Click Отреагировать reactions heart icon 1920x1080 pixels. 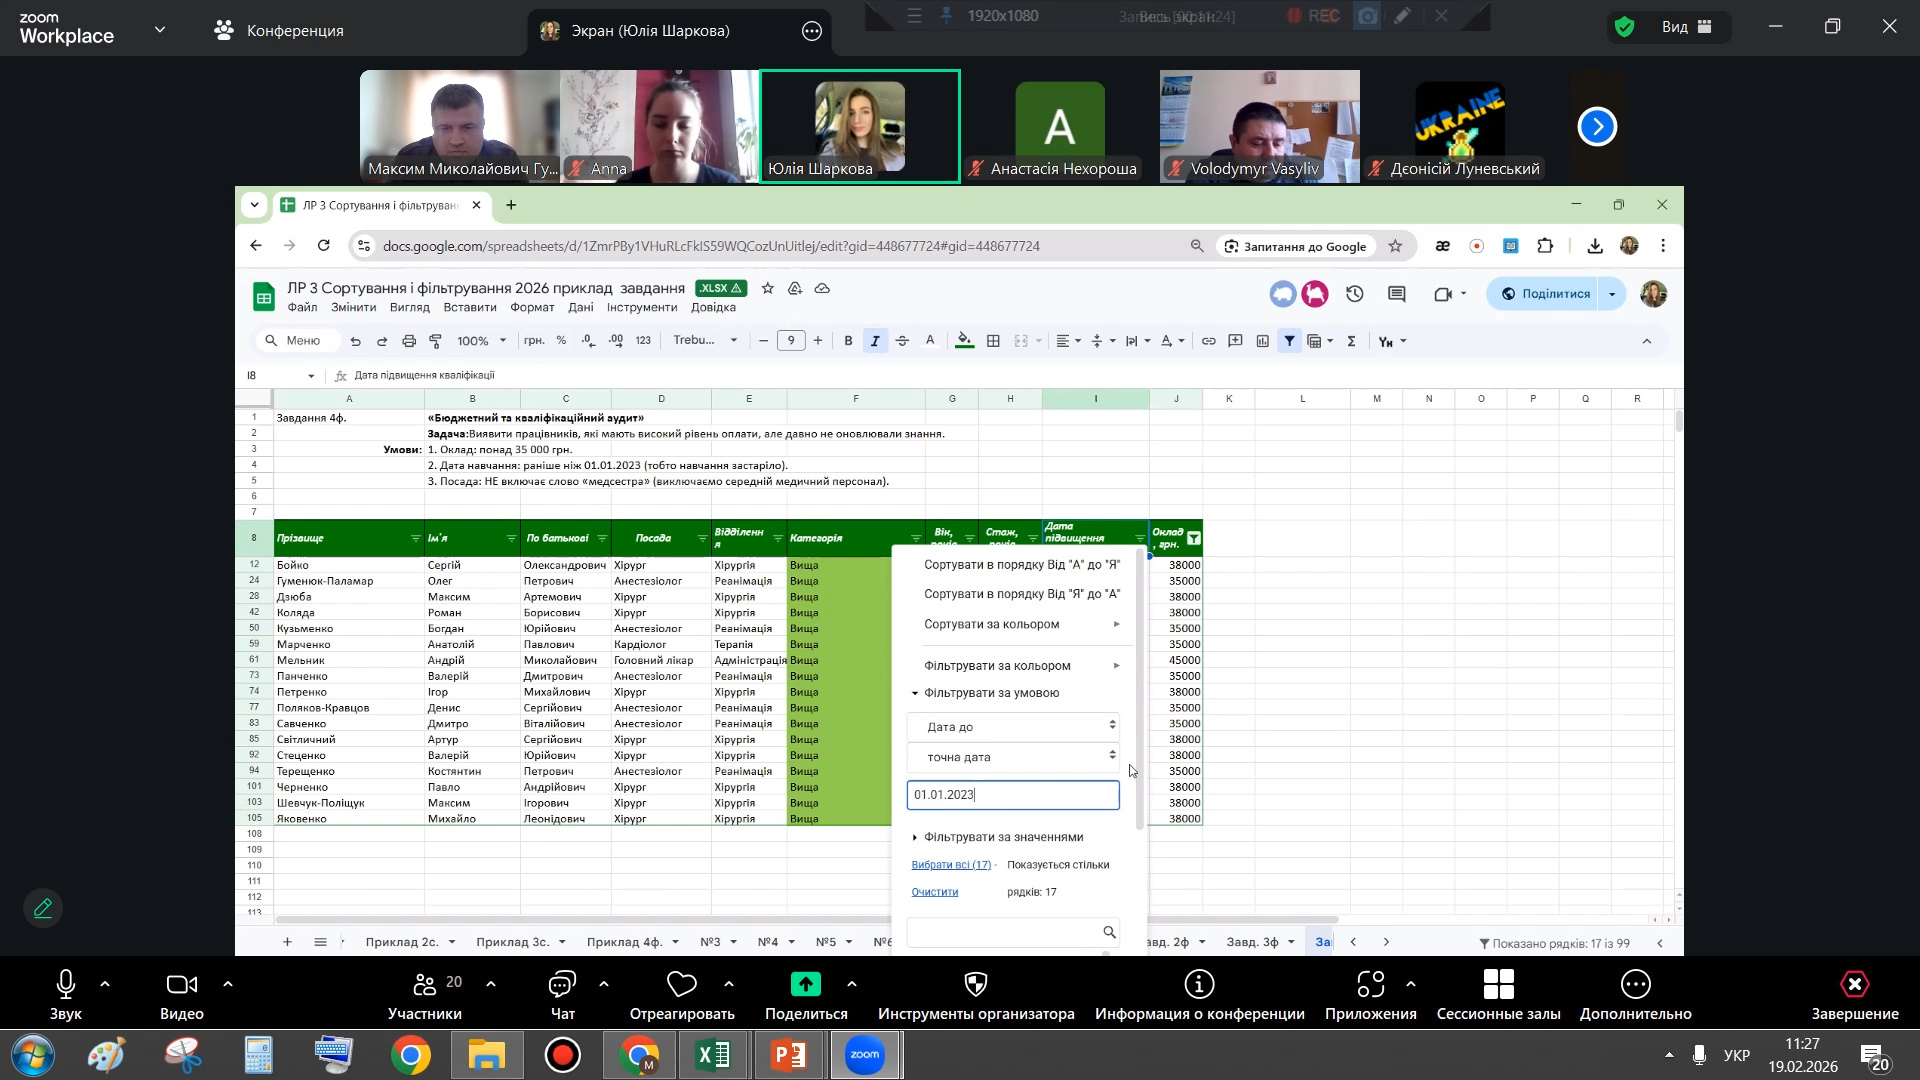[x=682, y=985]
